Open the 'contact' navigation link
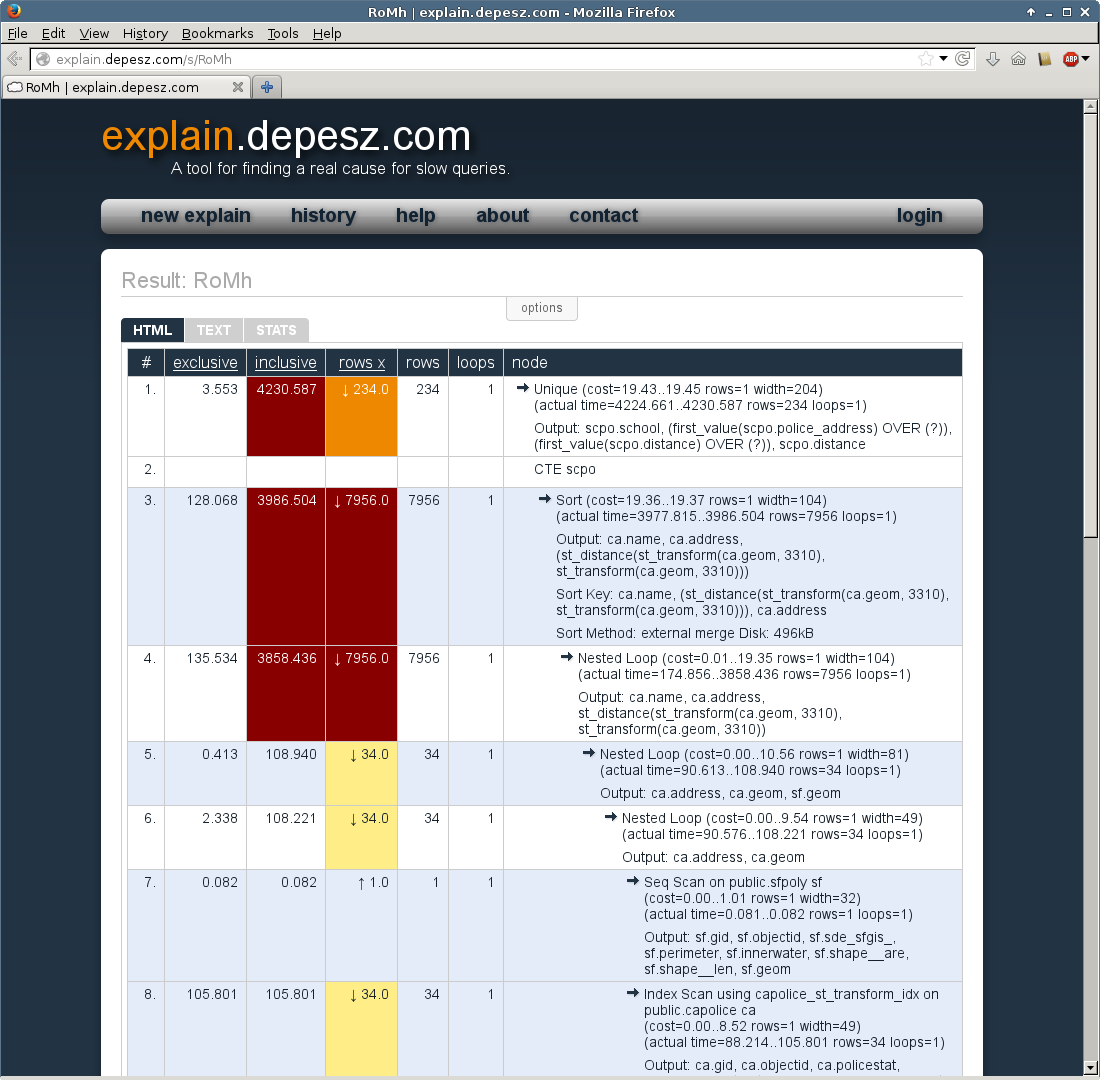Image resolution: width=1100 pixels, height=1080 pixels. (x=603, y=215)
